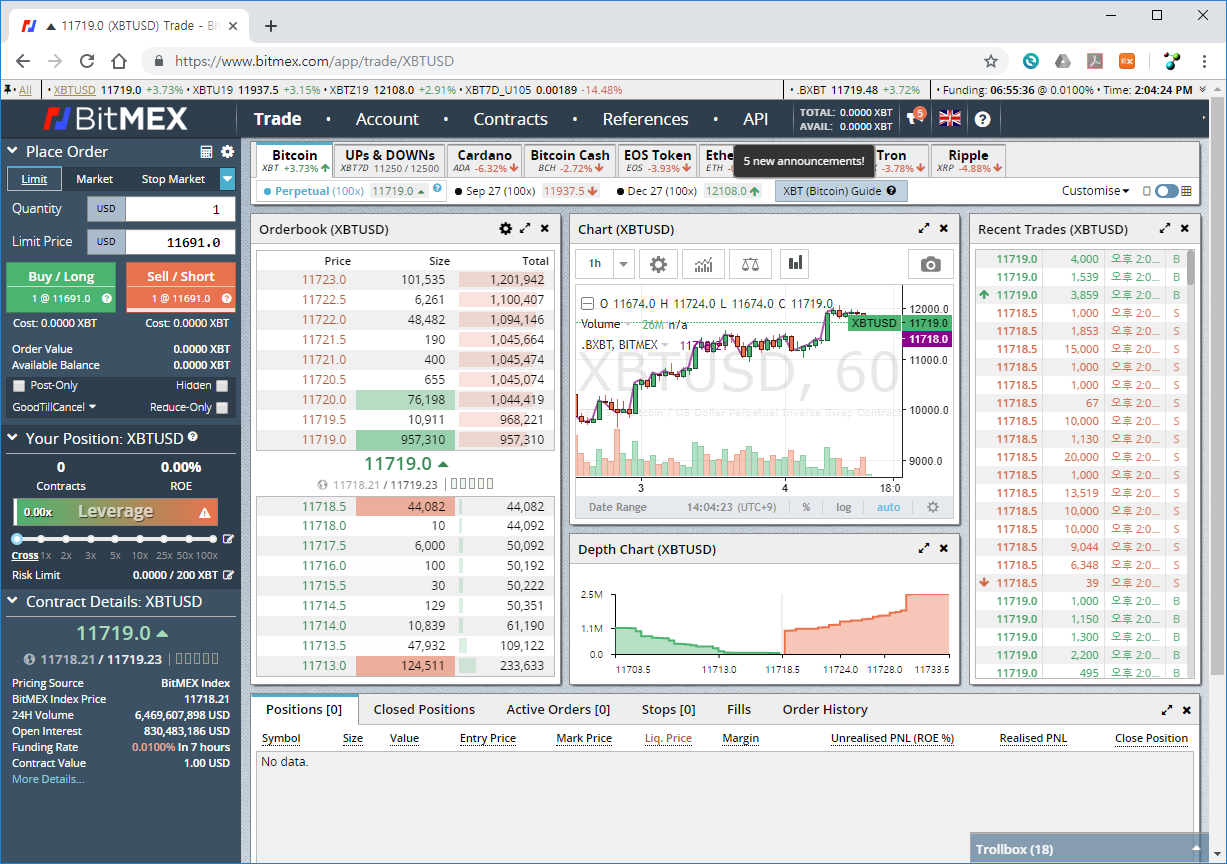Switch to the Order History tab

(x=825, y=710)
